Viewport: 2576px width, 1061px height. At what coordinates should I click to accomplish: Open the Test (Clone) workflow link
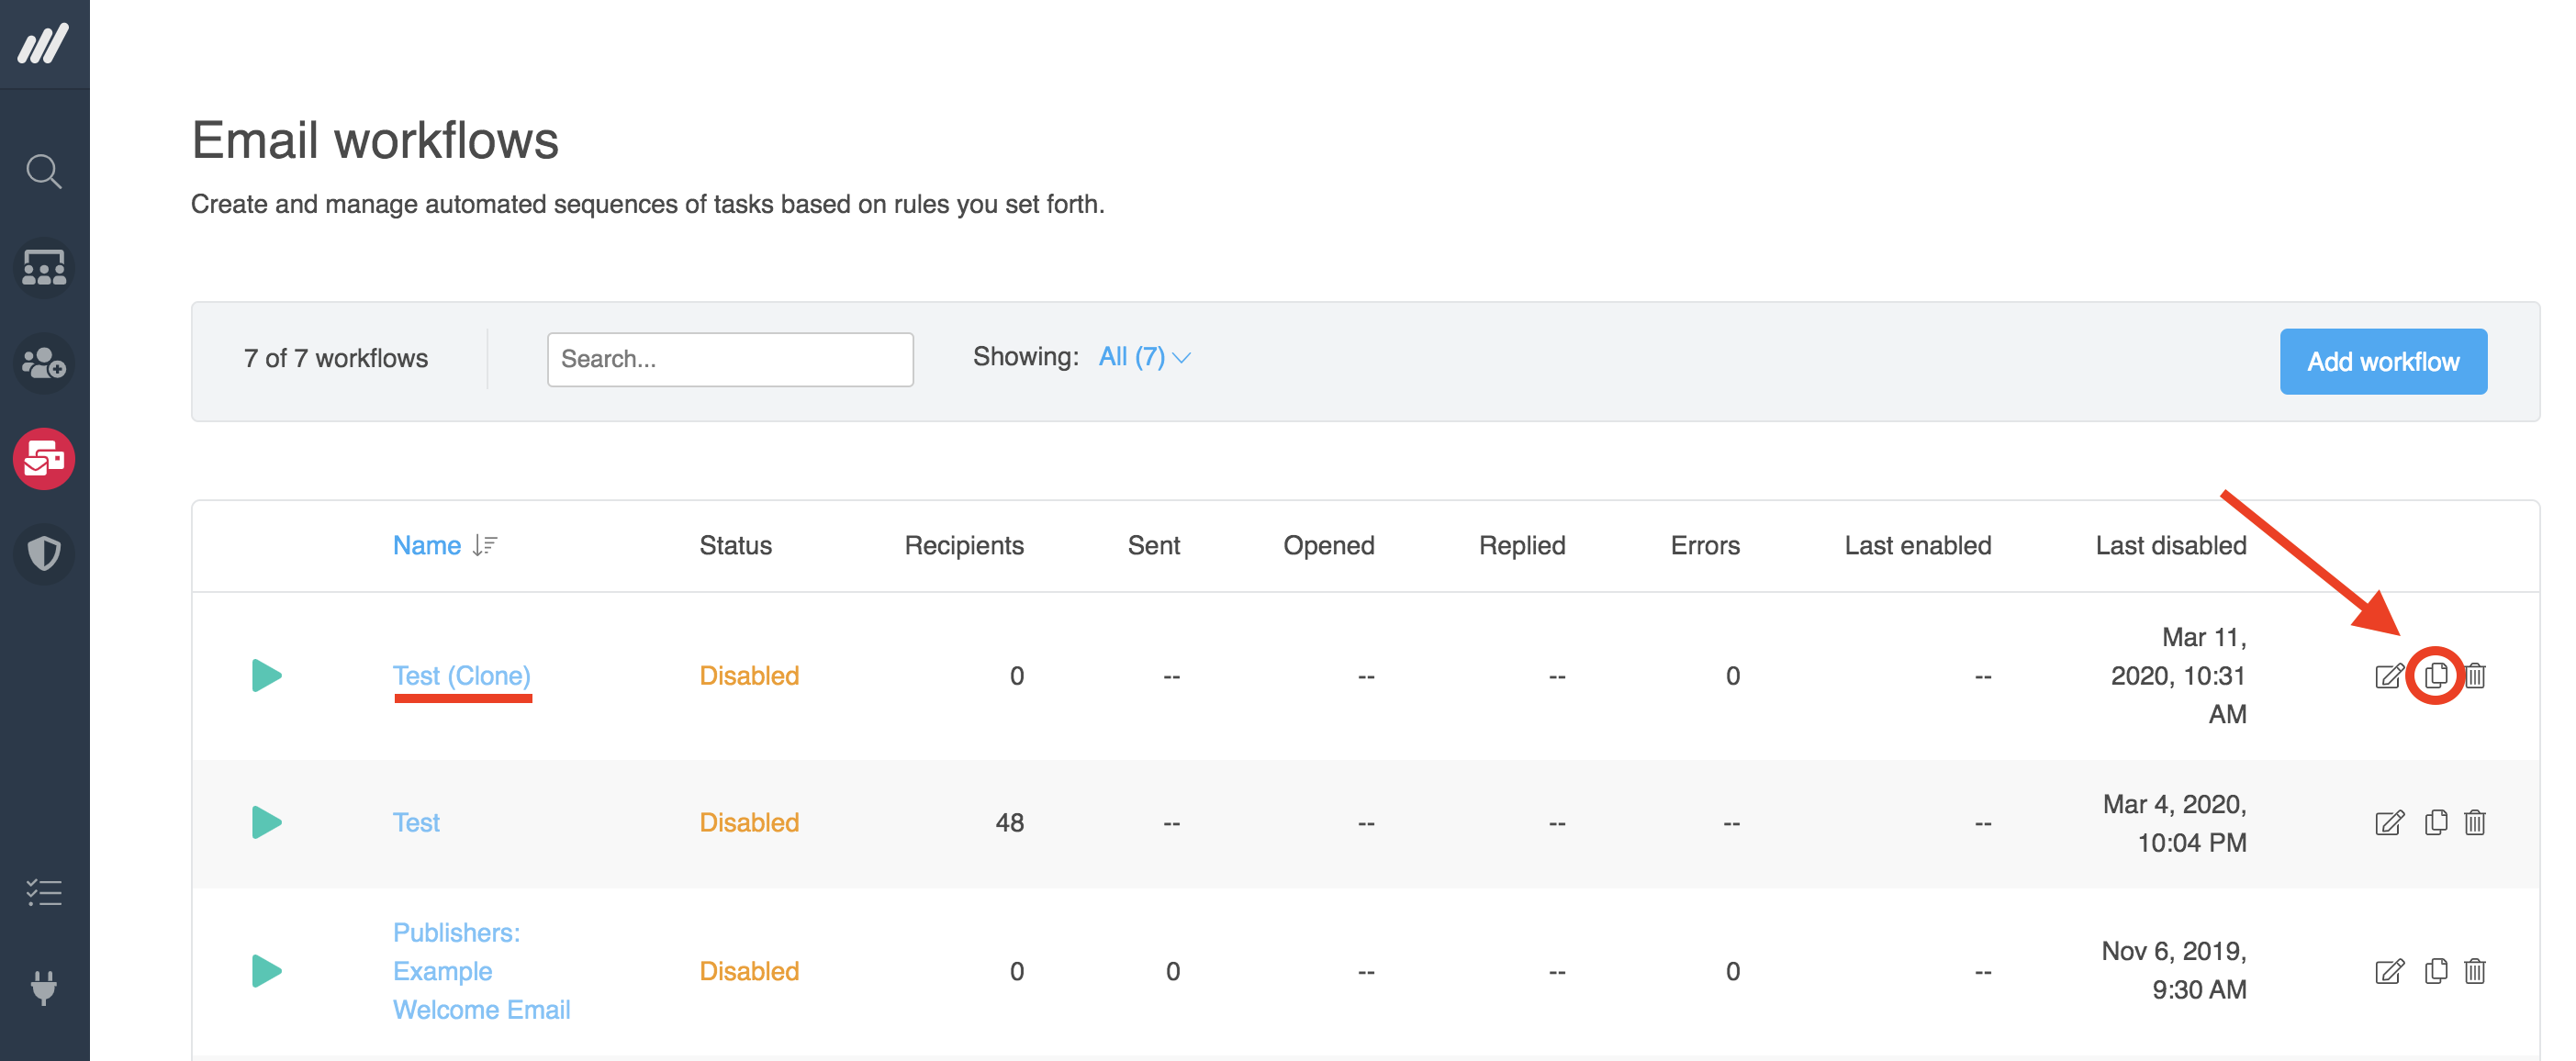click(x=461, y=676)
